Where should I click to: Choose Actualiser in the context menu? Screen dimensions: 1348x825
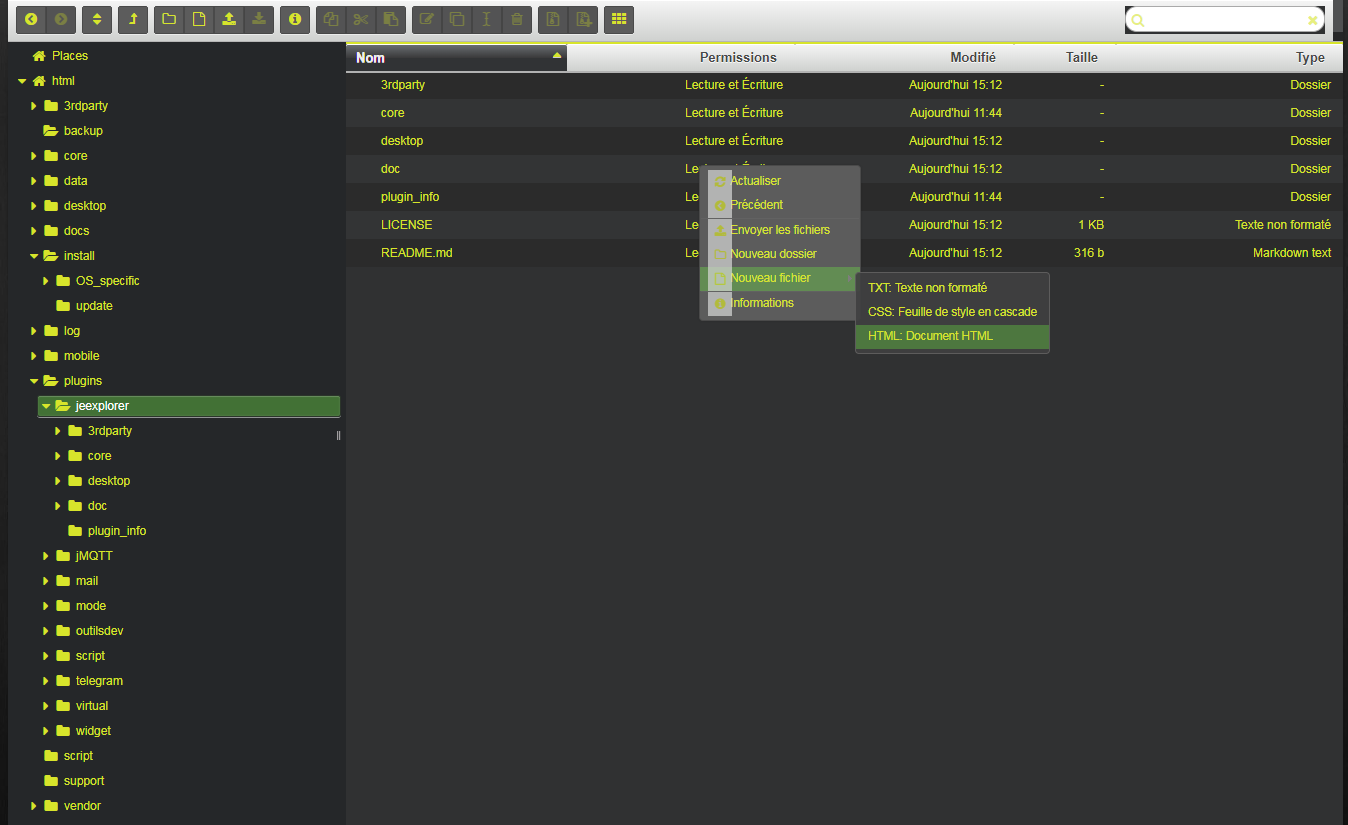[780, 181]
